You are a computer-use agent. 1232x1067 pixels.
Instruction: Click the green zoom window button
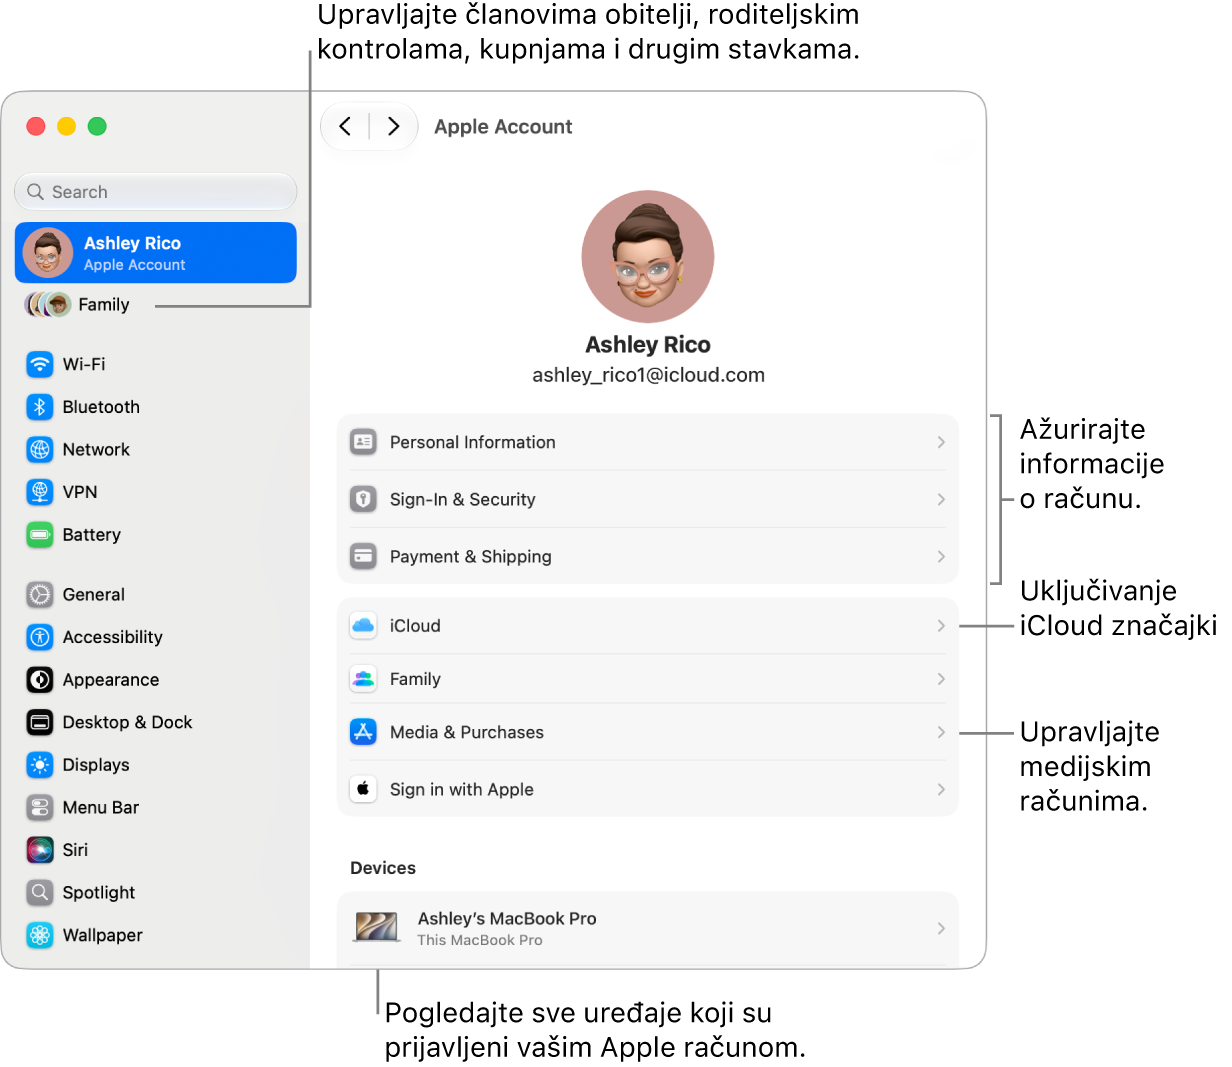97,126
